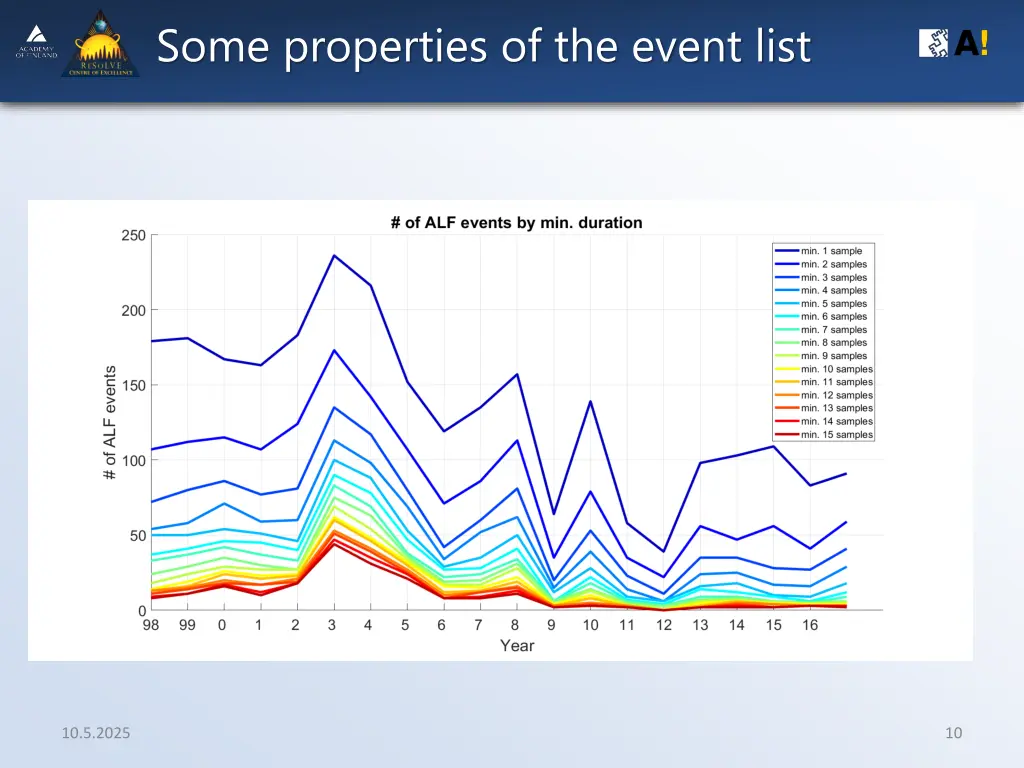Click y-axis tick value 50
This screenshot has height=768, width=1024.
138,536
